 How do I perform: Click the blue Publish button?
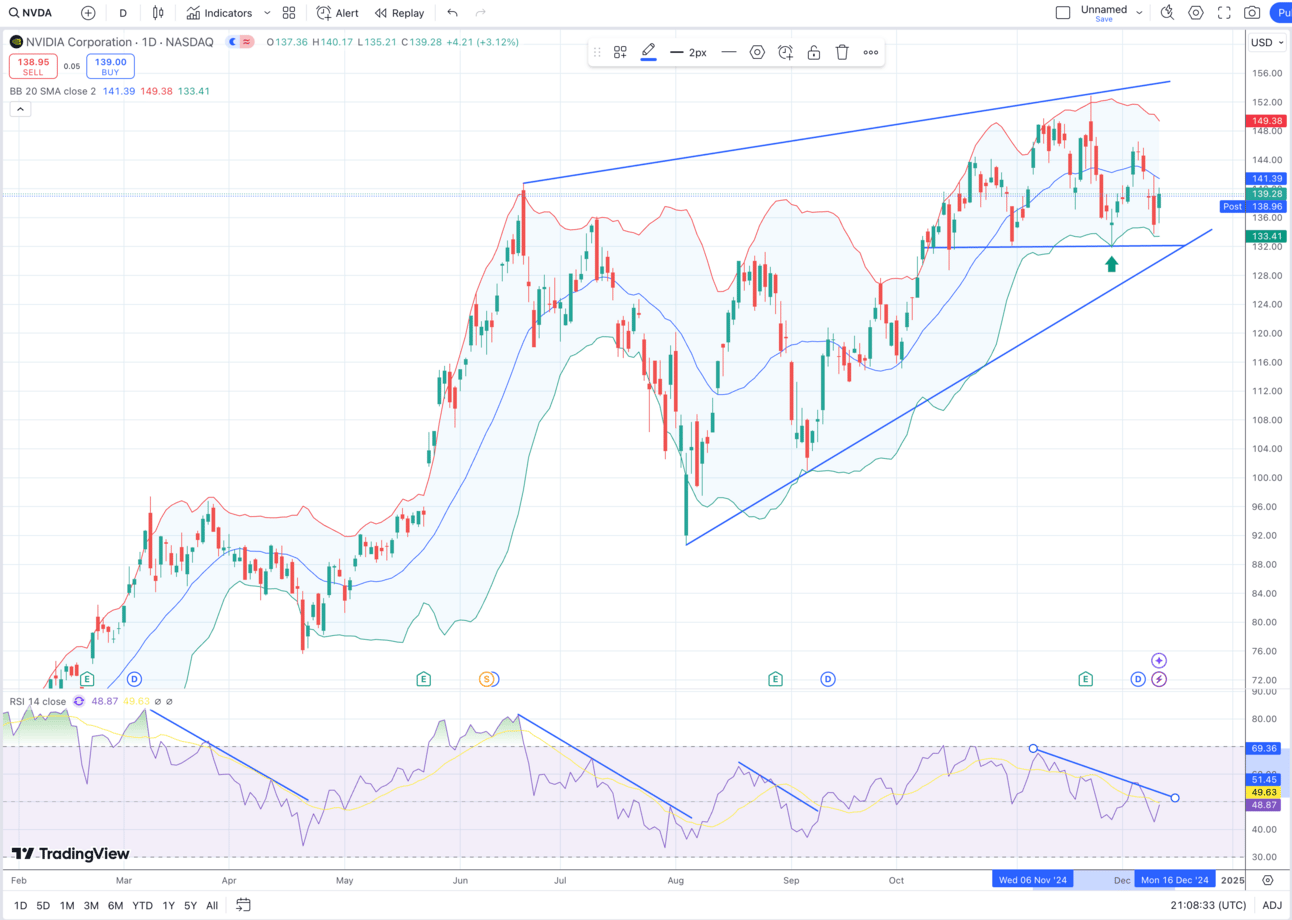point(1281,13)
